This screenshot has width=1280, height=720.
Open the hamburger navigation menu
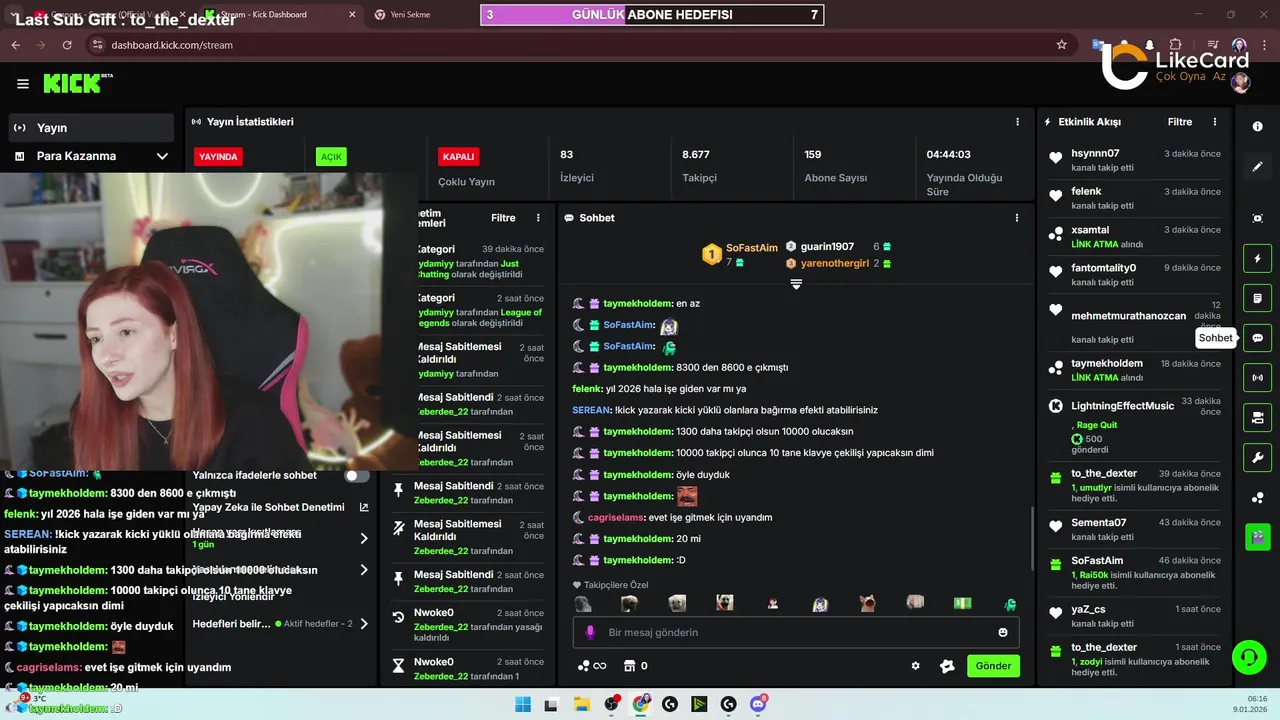point(23,84)
